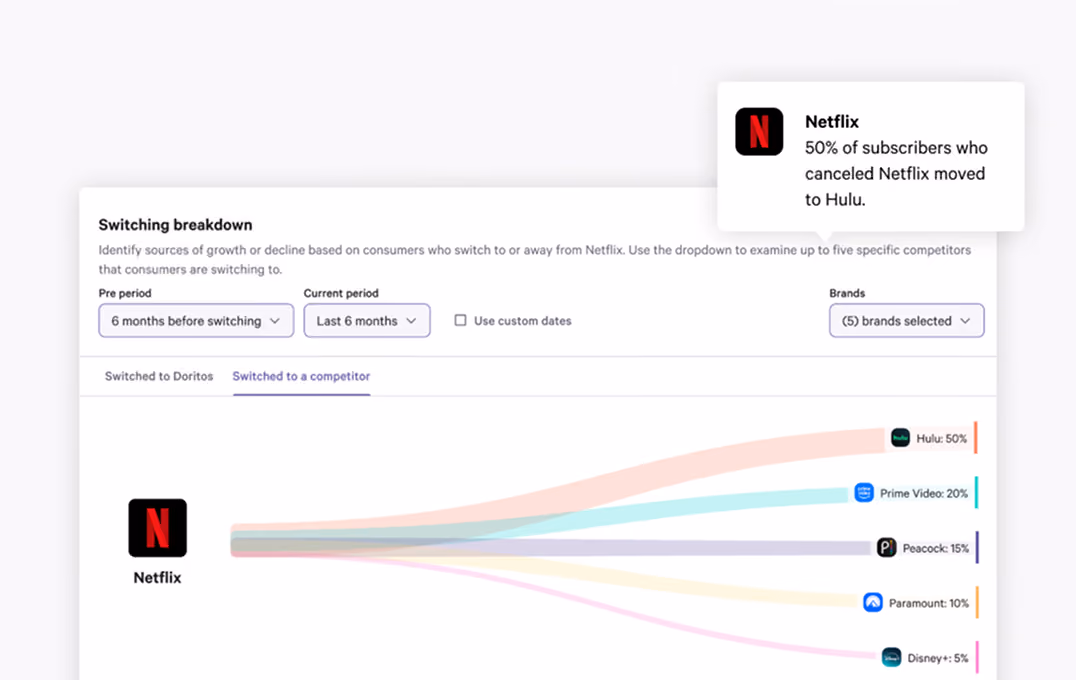The width and height of the screenshot is (1076, 680).
Task: Open the Current period dropdown
Action: click(367, 320)
